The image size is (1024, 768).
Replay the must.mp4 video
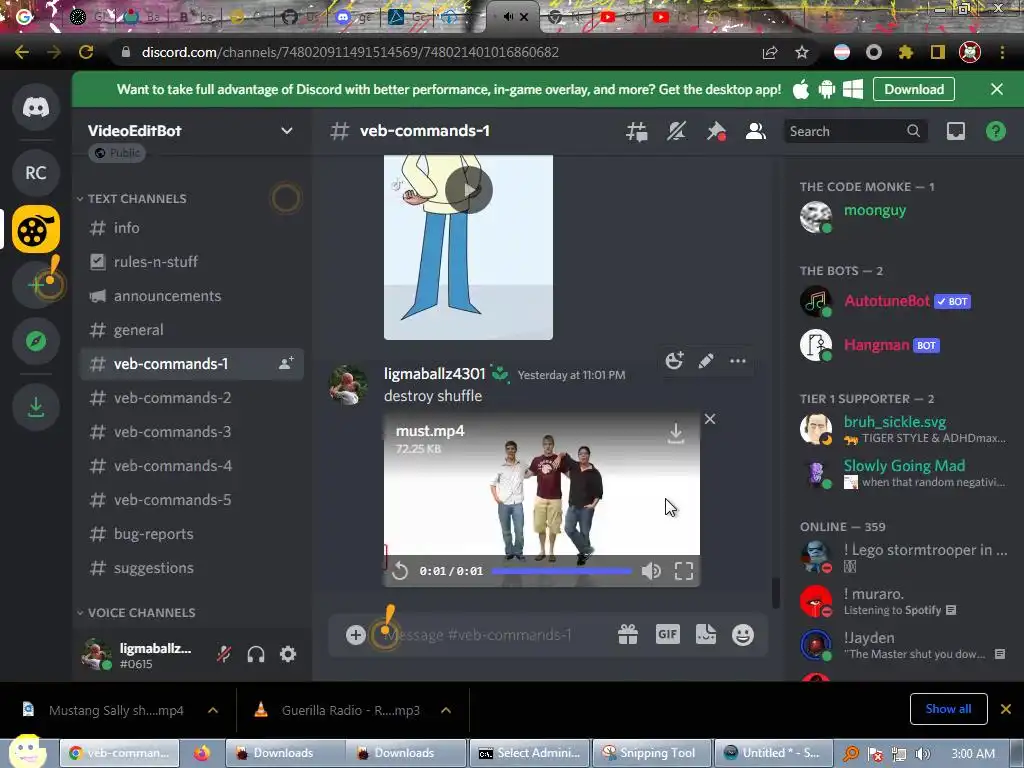point(400,571)
